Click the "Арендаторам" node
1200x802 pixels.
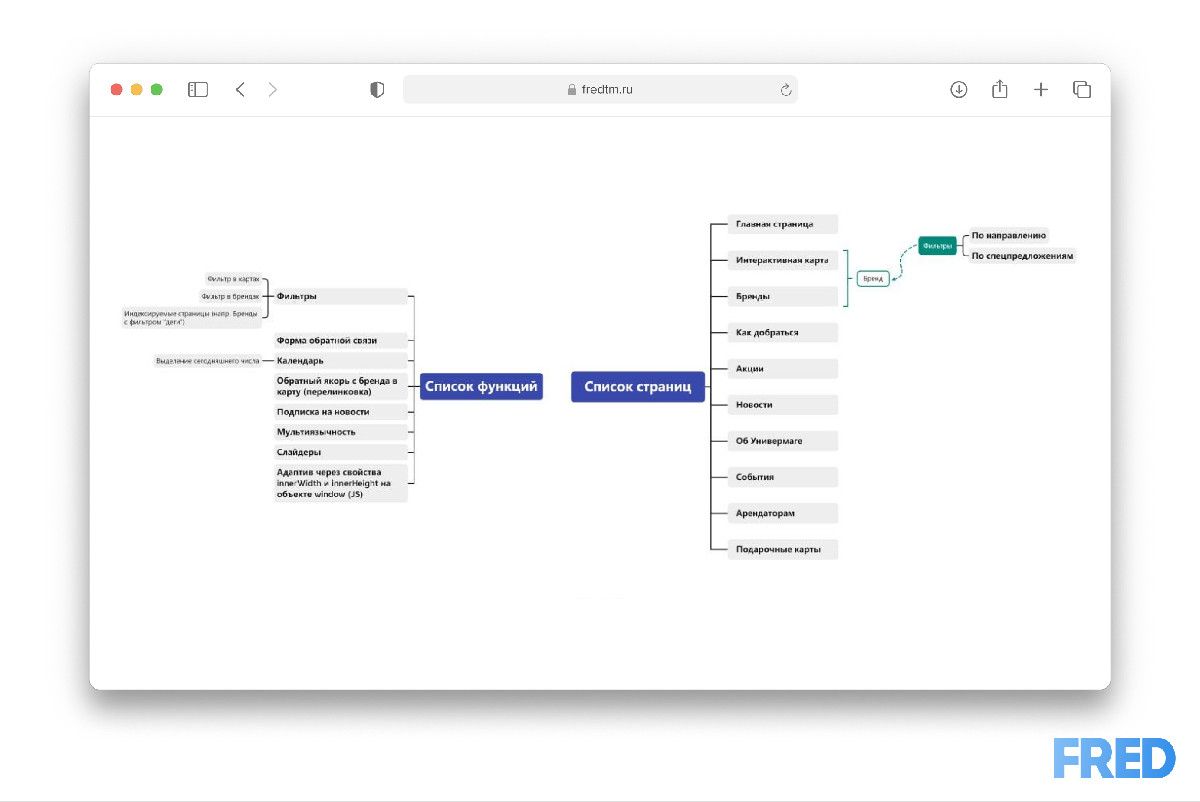(x=784, y=513)
